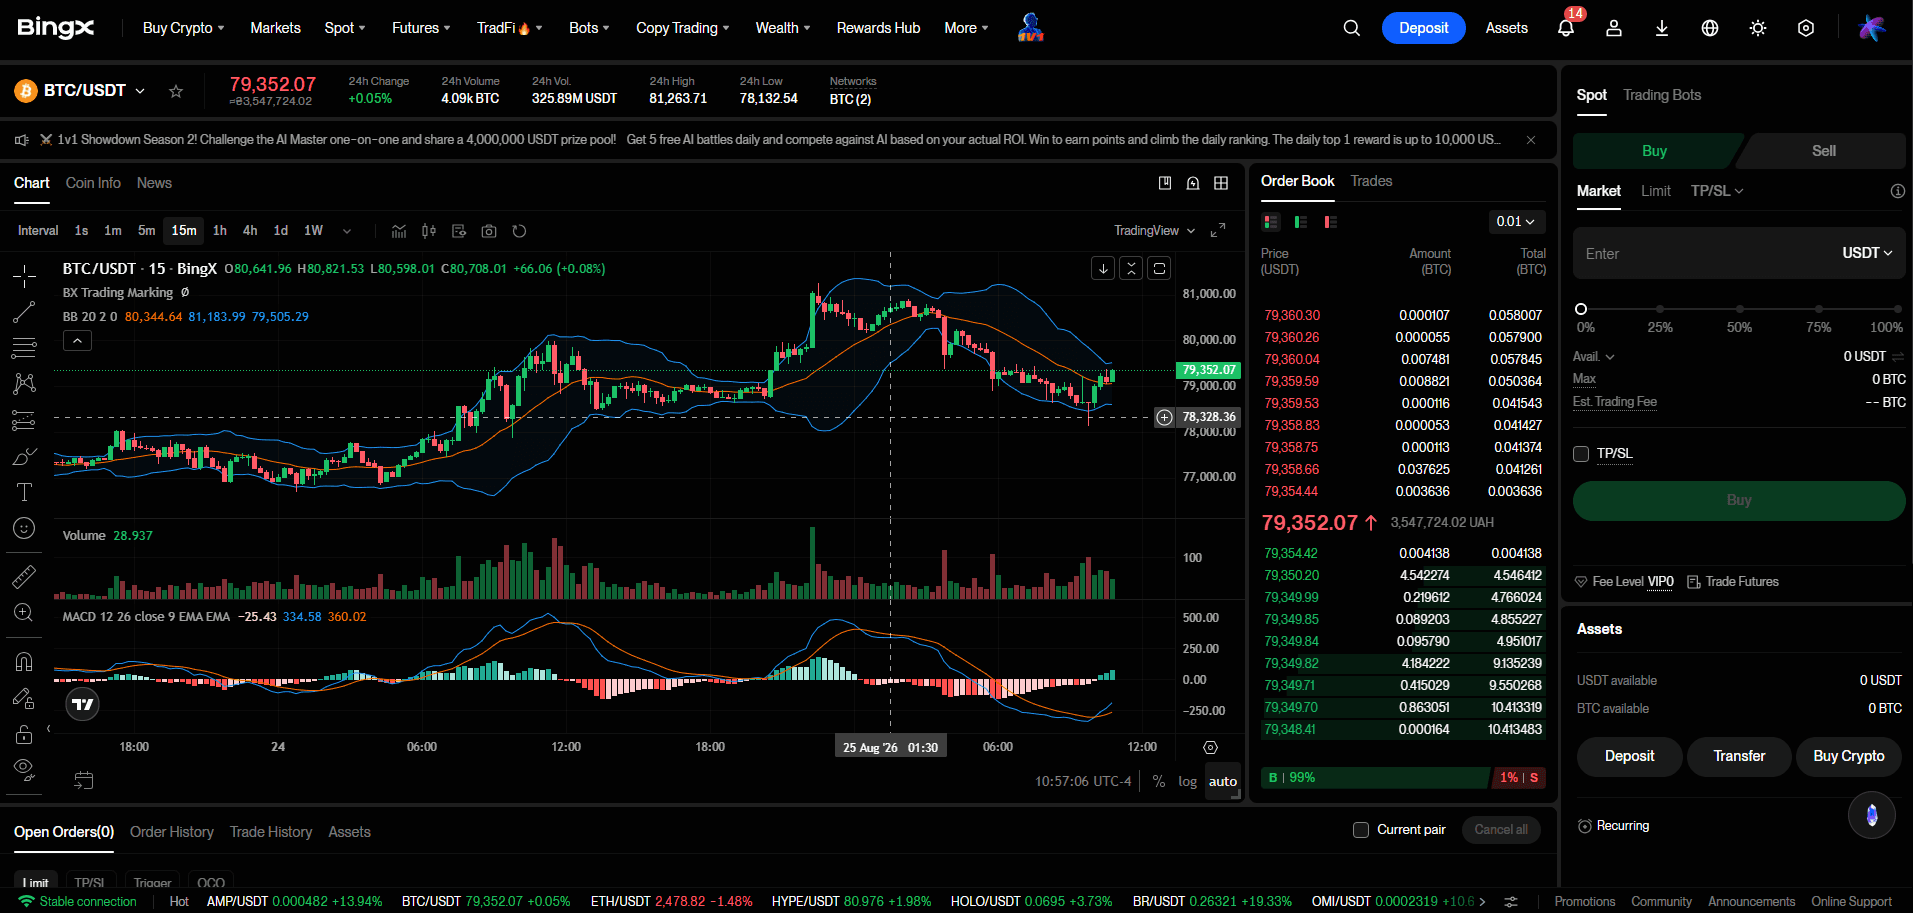This screenshot has width=1913, height=913.
Task: Open order book 0.01 precision dropdown
Action: 1516,222
